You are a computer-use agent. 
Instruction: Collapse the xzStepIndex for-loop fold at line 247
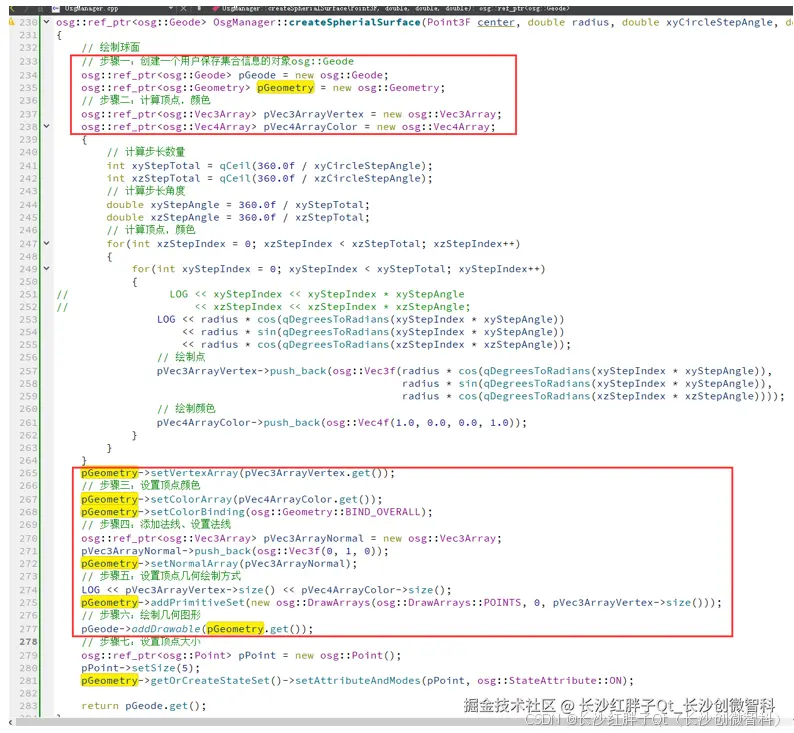[46, 243]
